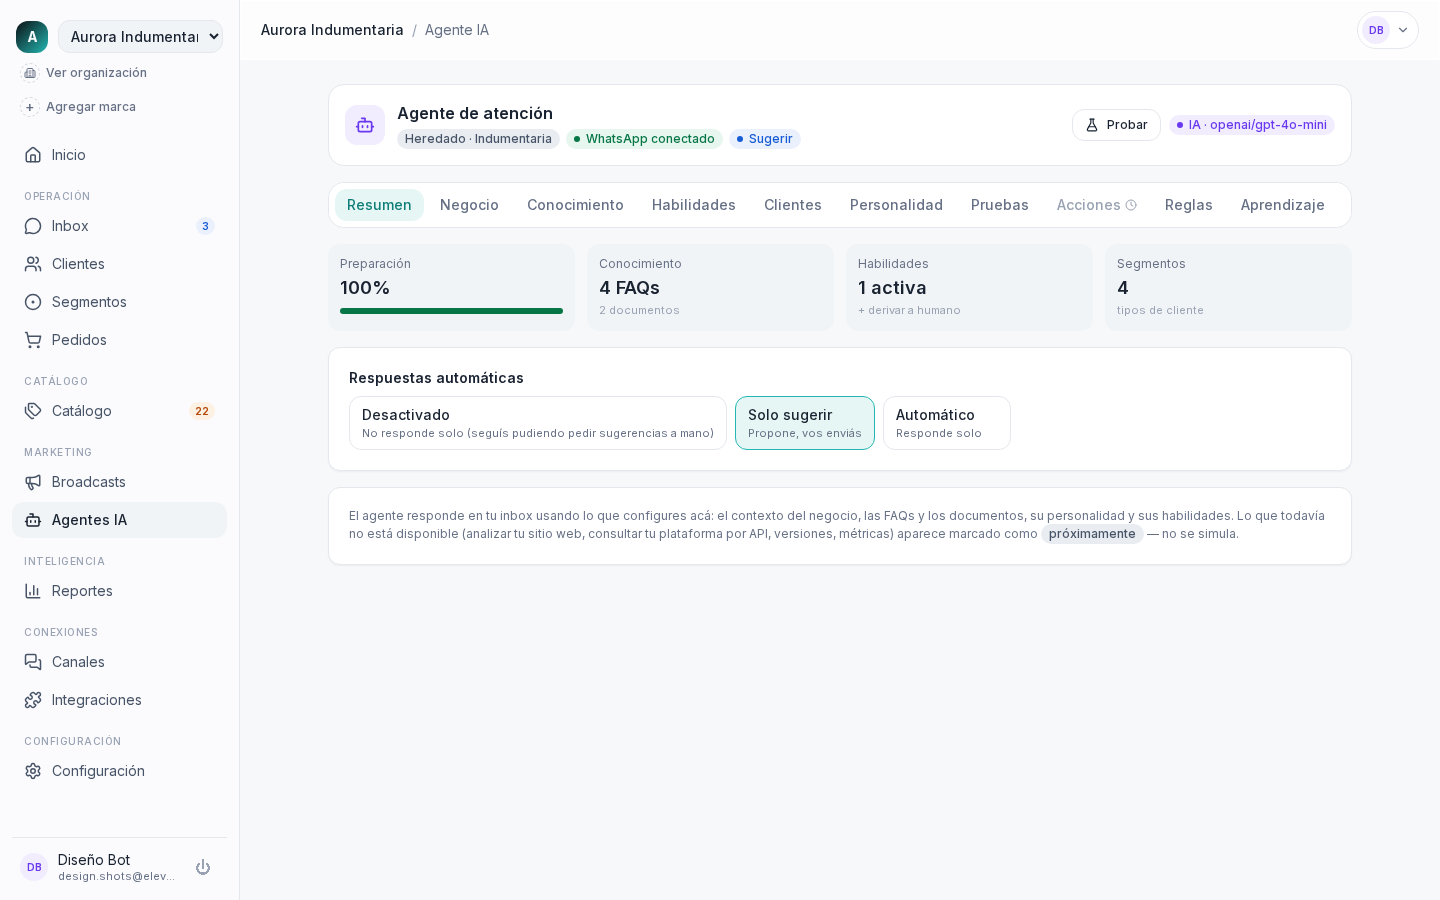This screenshot has height=900, width=1440.
Task: Click the Preparación card label
Action: point(375,264)
